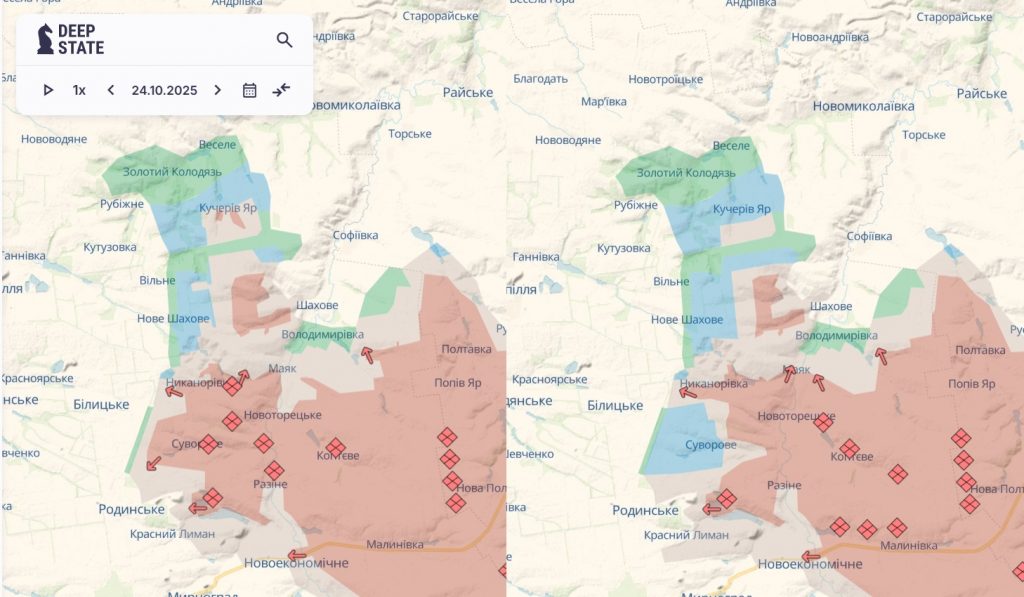Open the map search magnifier
This screenshot has width=1024, height=597.
[285, 40]
